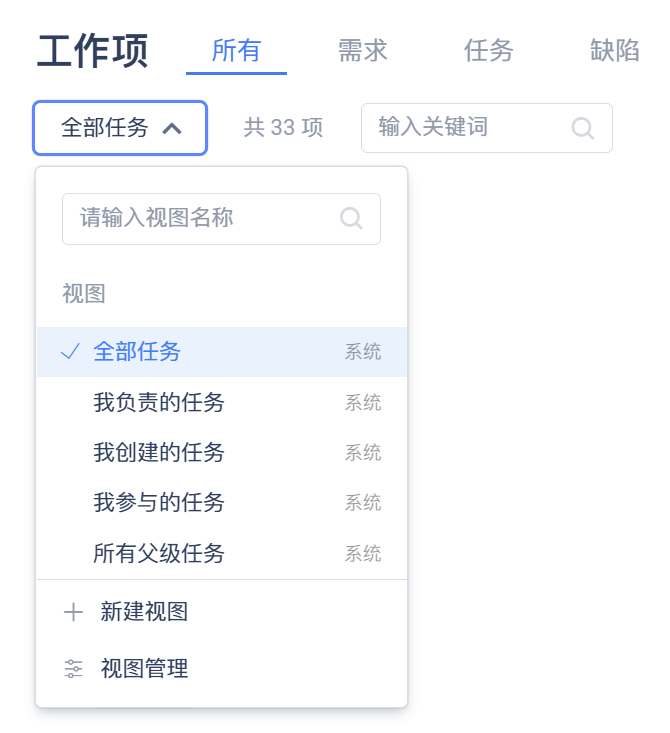Click the sliders icon beside 视图管理
The width and height of the screenshot is (670, 733).
pyautogui.click(x=73, y=669)
